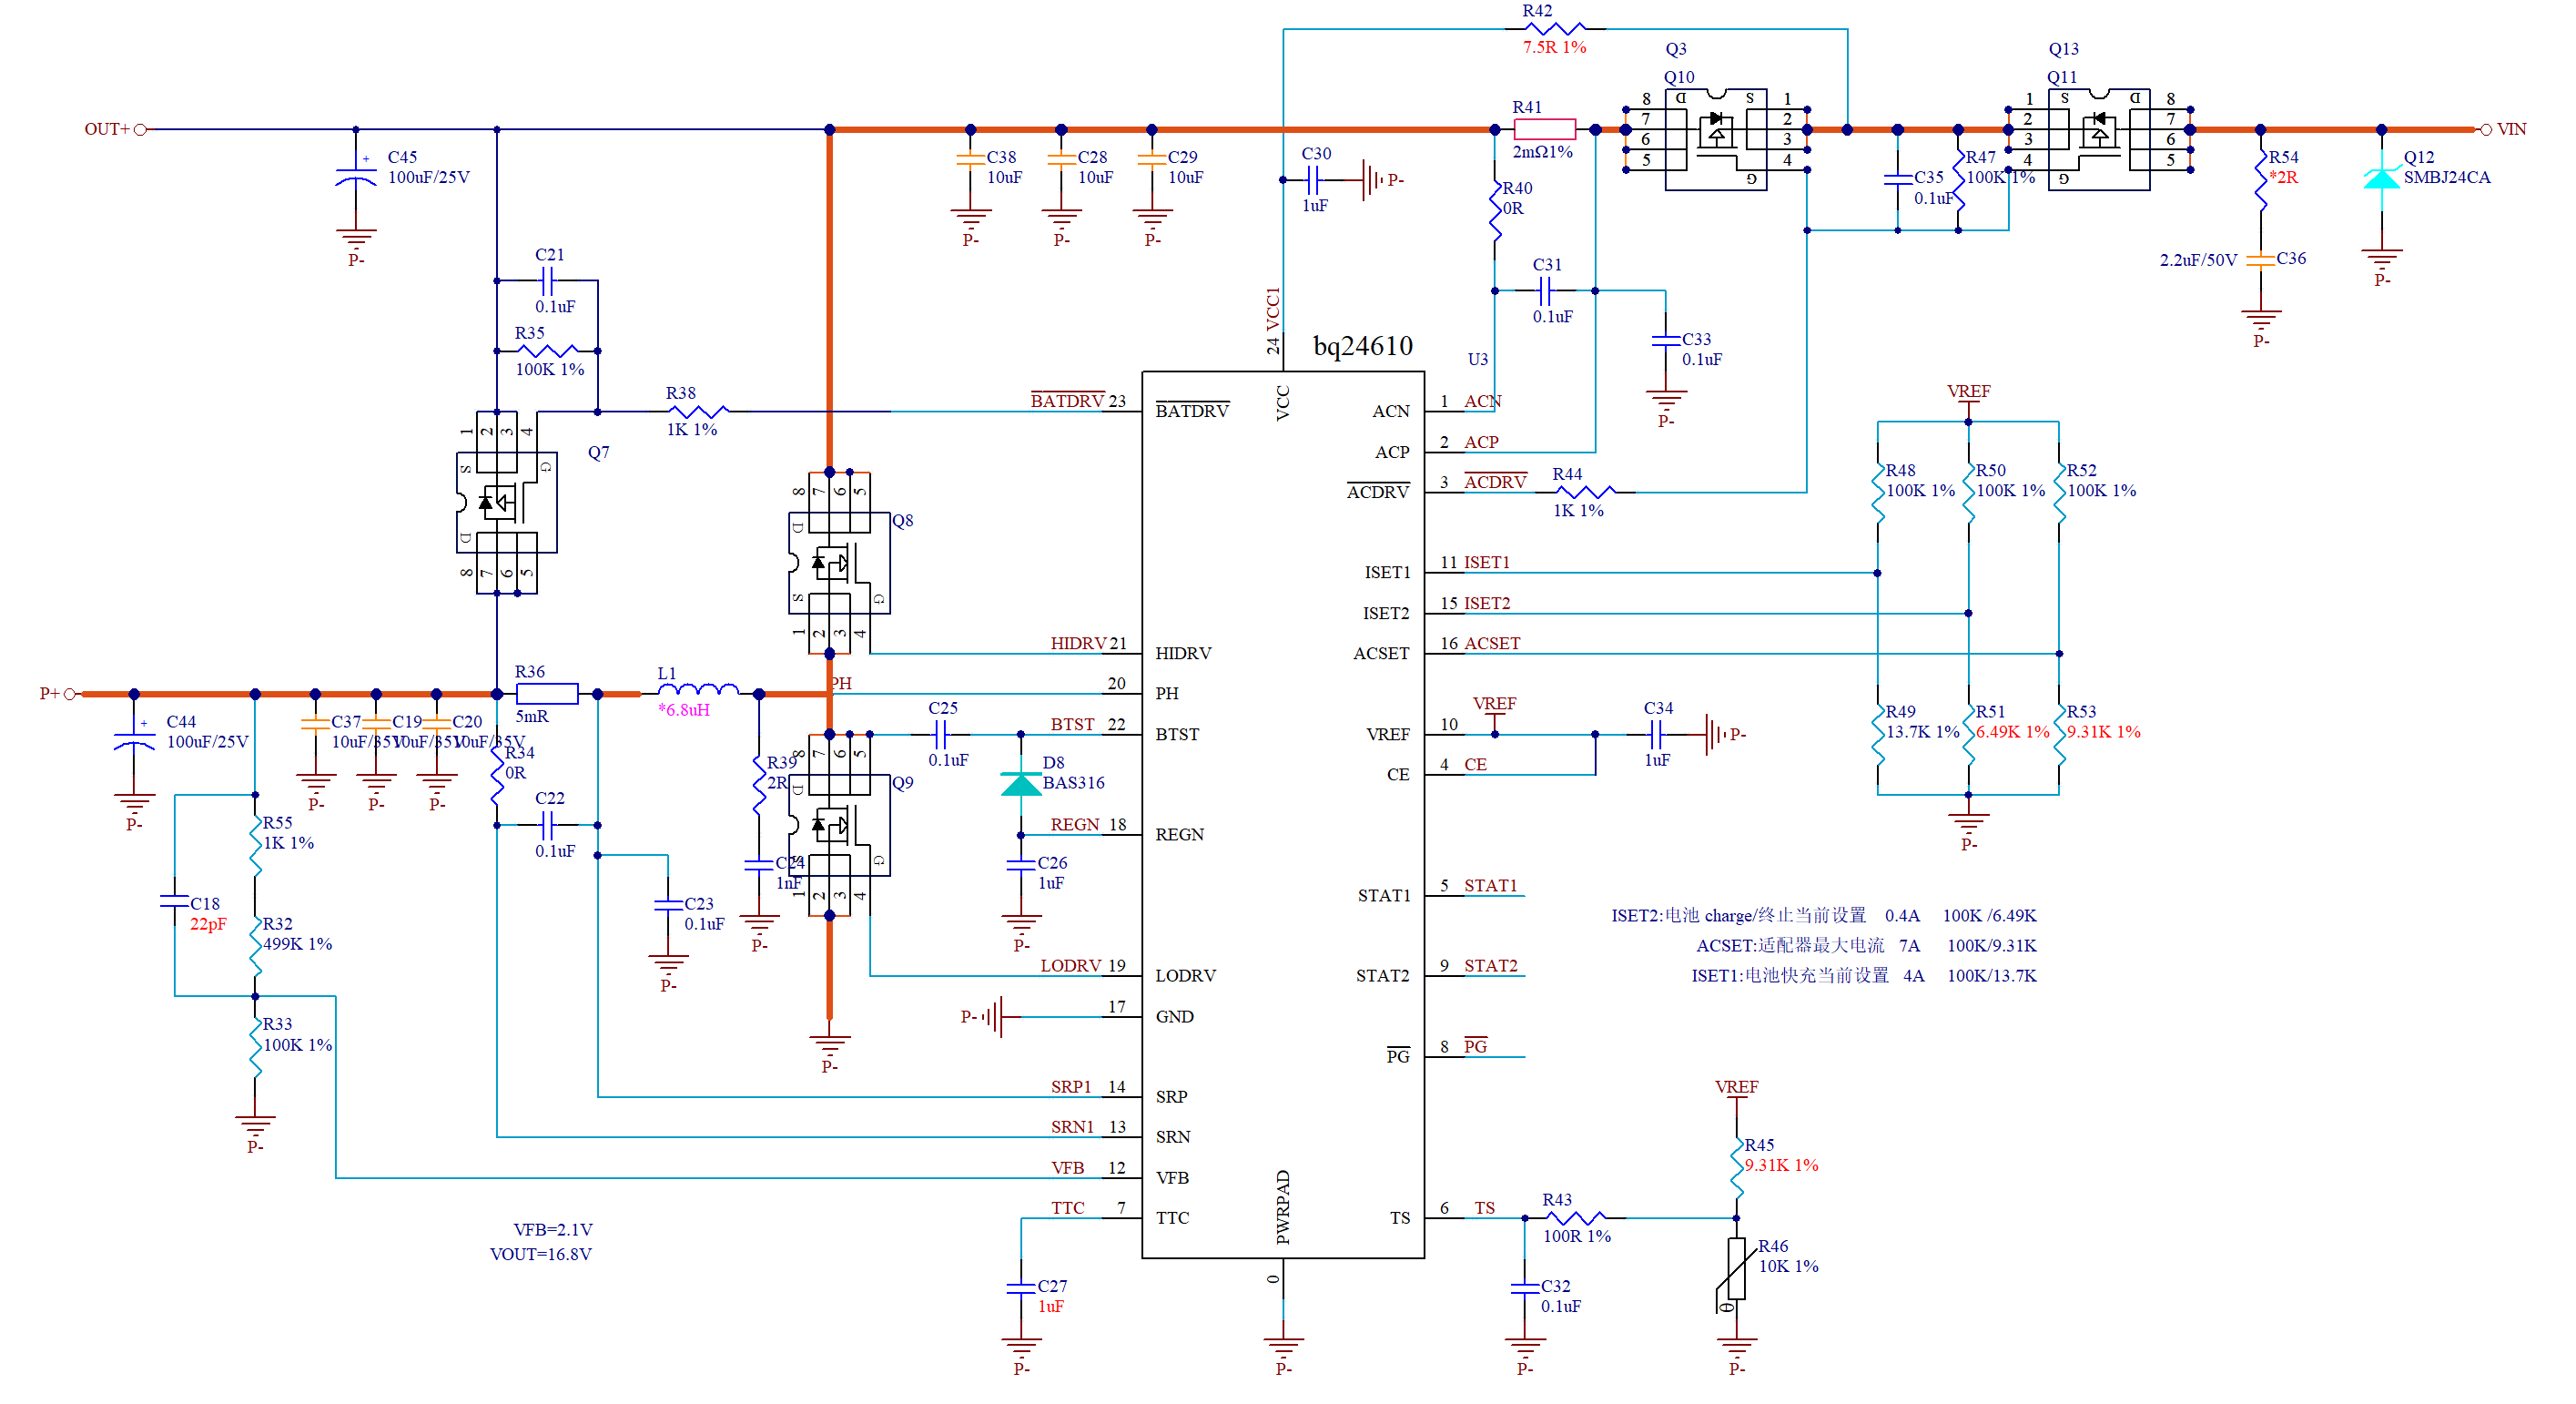The image size is (2576, 1404).
Task: Select the bq24610 chip title label
Action: pyautogui.click(x=1362, y=346)
